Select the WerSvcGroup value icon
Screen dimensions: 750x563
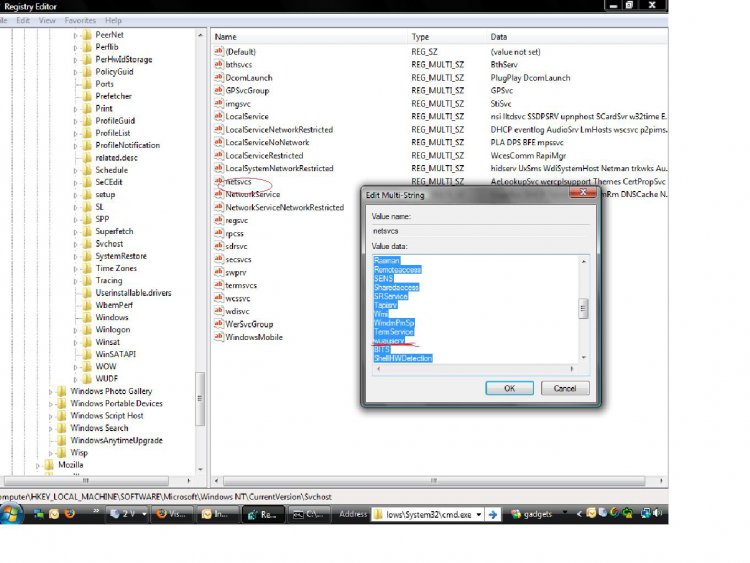[219, 323]
